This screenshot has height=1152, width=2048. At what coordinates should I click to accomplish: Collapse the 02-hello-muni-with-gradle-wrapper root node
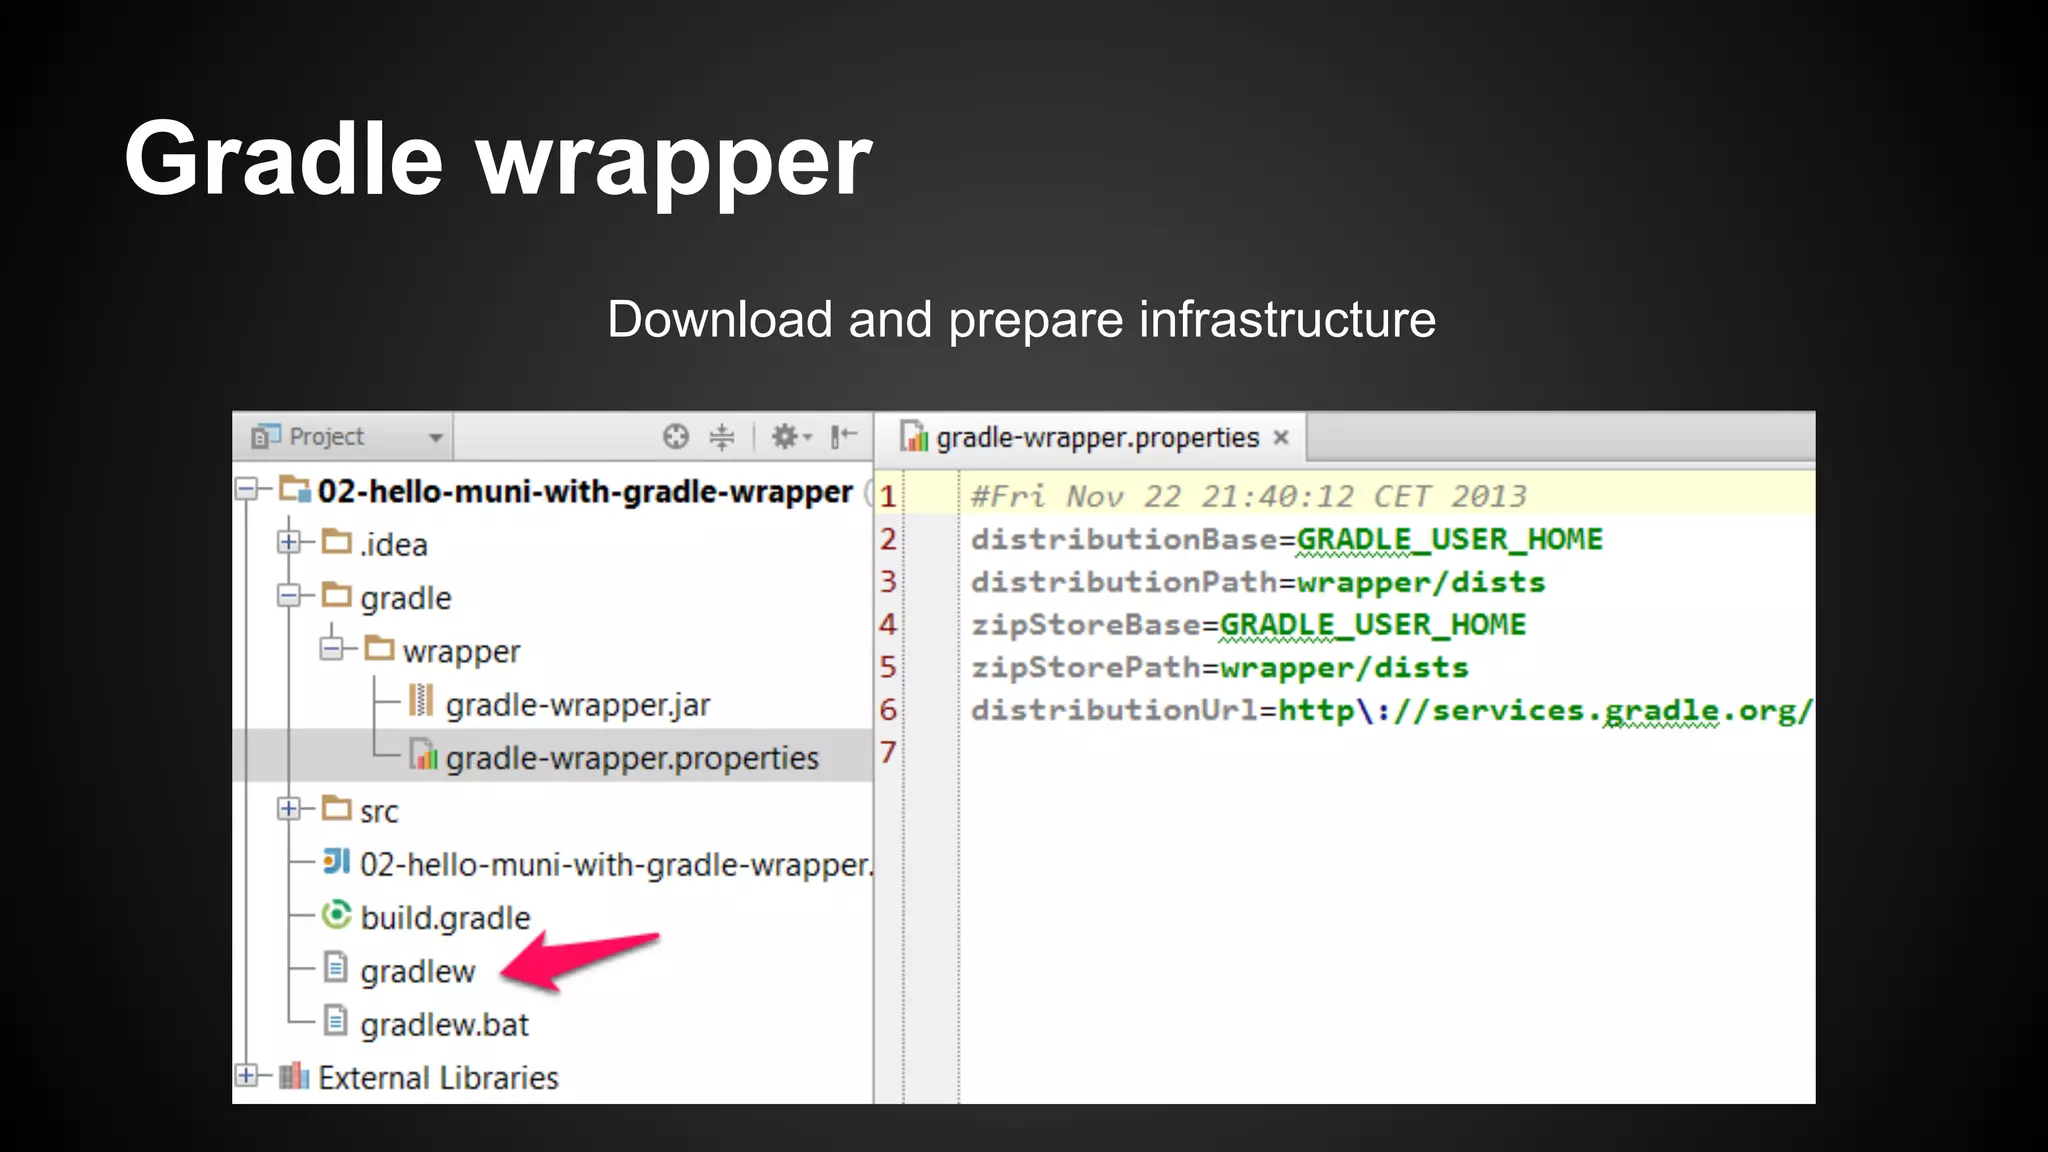point(246,490)
